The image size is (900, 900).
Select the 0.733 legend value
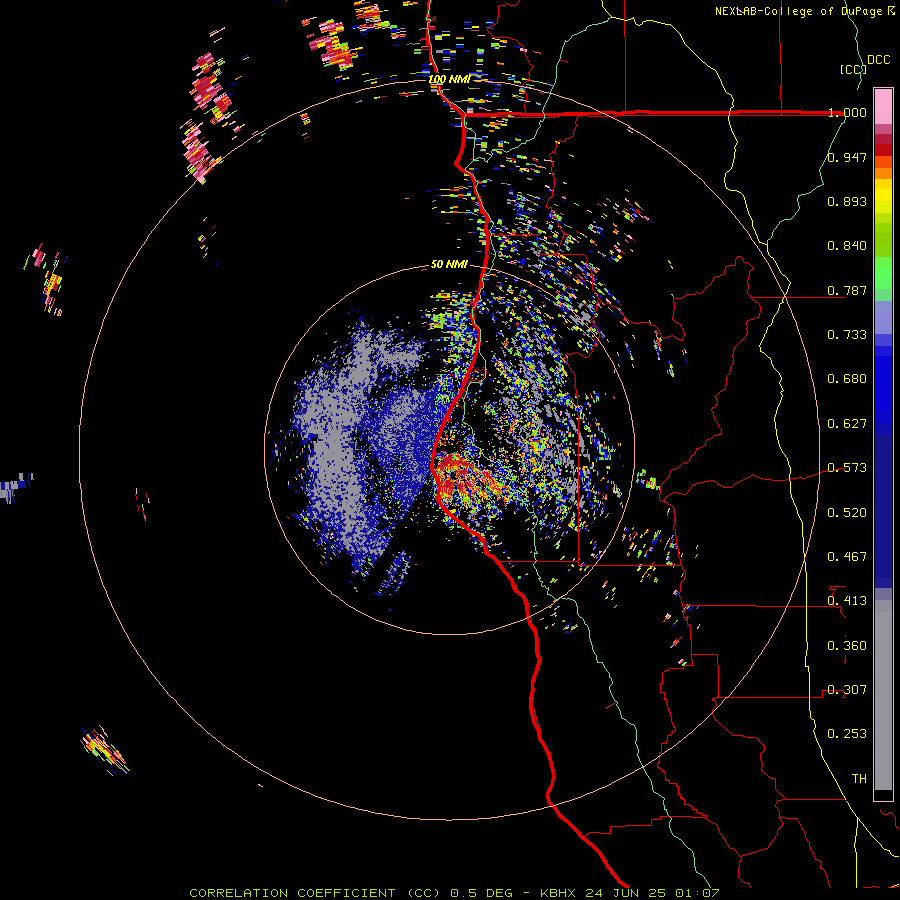[847, 335]
